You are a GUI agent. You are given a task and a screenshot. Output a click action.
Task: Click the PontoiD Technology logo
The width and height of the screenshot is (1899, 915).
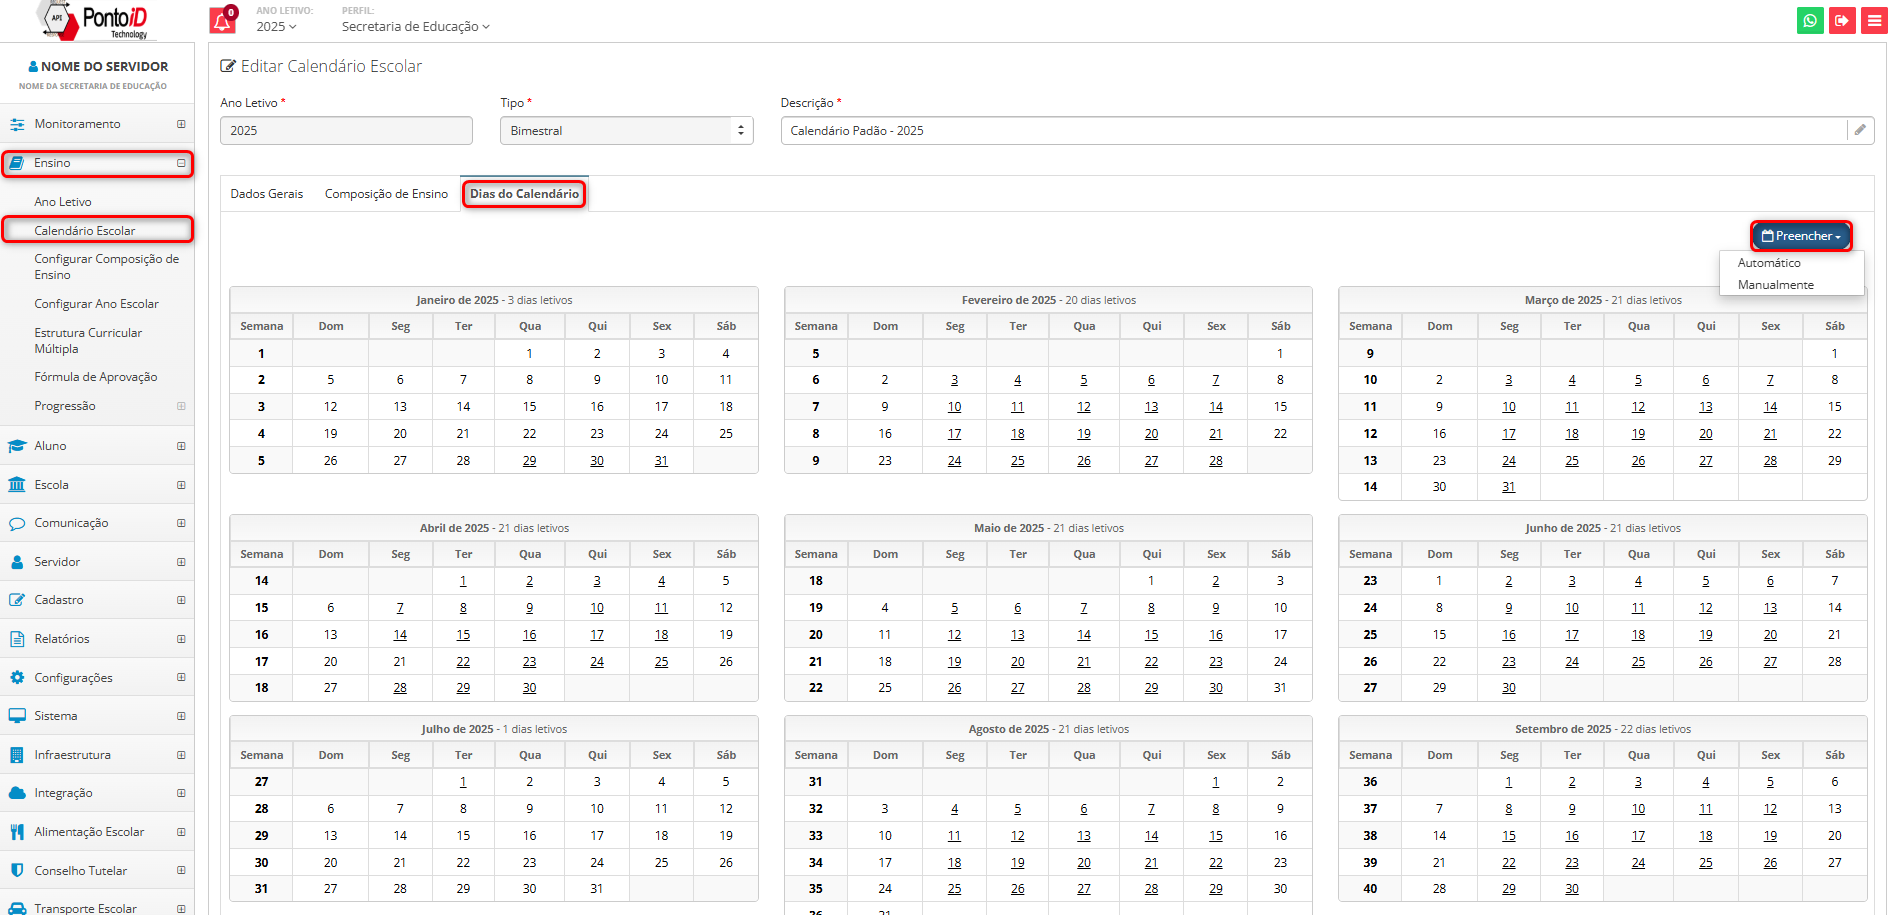pos(96,20)
